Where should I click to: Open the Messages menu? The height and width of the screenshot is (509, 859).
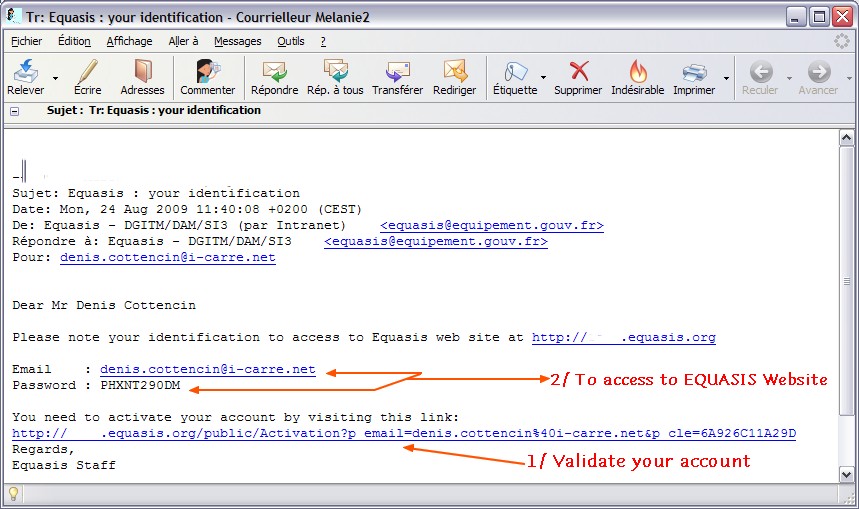(238, 41)
